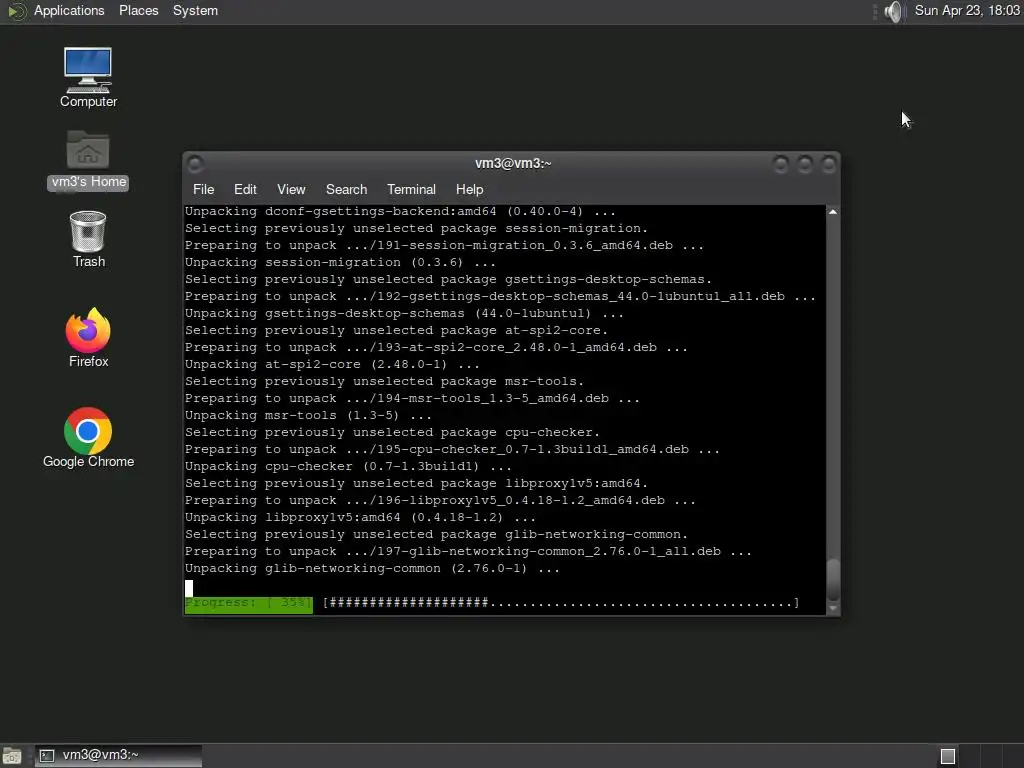1024x768 pixels.
Task: Minimize the terminal window
Action: [780, 164]
